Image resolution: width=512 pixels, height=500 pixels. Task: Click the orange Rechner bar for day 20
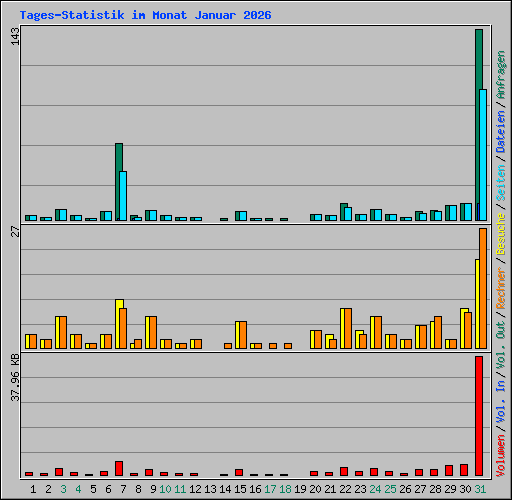318,340
